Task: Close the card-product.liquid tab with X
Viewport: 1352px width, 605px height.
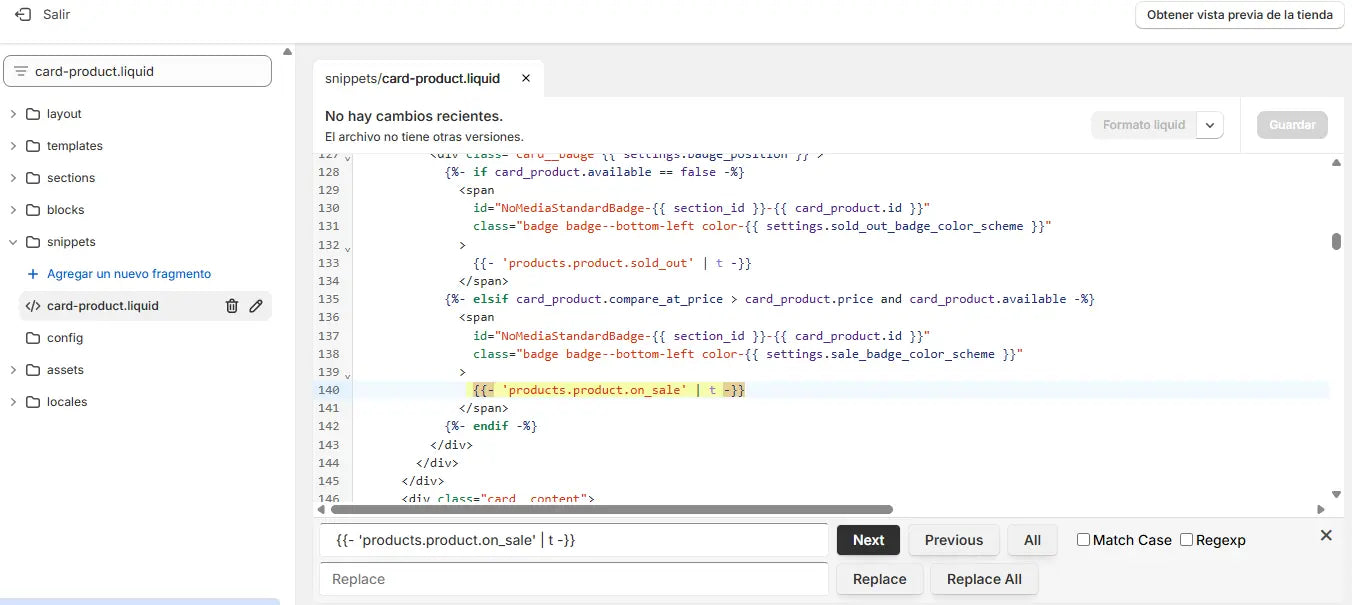Action: 526,78
